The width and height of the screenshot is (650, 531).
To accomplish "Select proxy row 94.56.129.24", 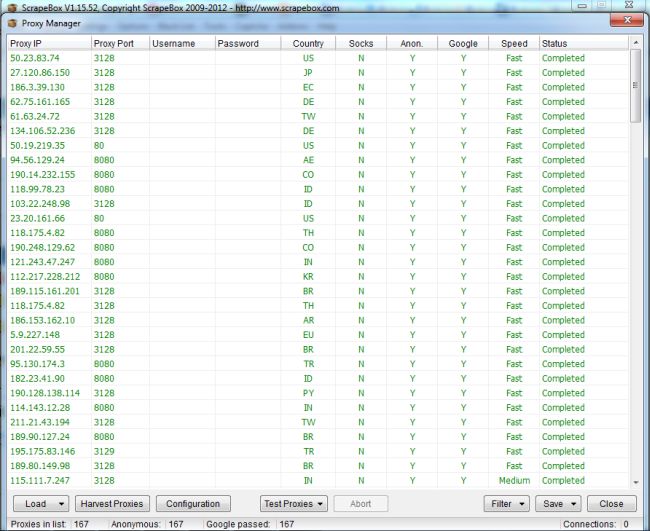I will (x=318, y=160).
